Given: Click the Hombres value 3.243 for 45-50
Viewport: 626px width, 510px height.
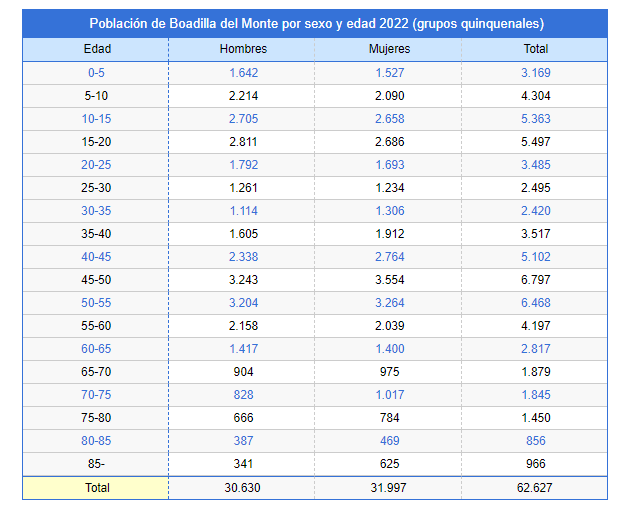Looking at the screenshot, I should pos(243,280).
